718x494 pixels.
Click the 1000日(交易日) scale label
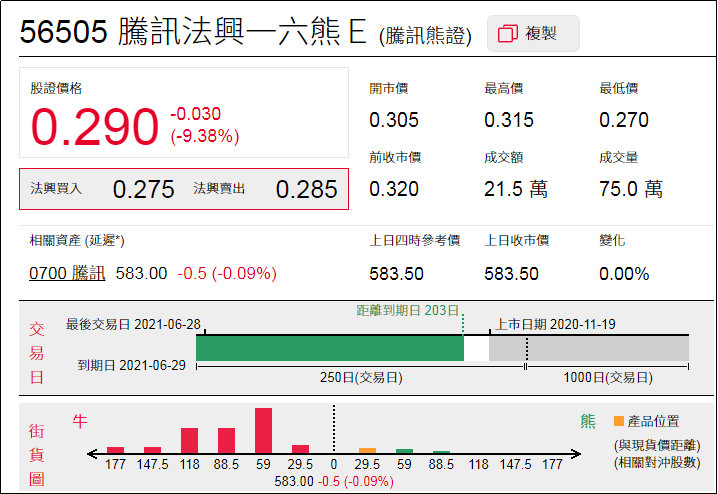pos(608,378)
